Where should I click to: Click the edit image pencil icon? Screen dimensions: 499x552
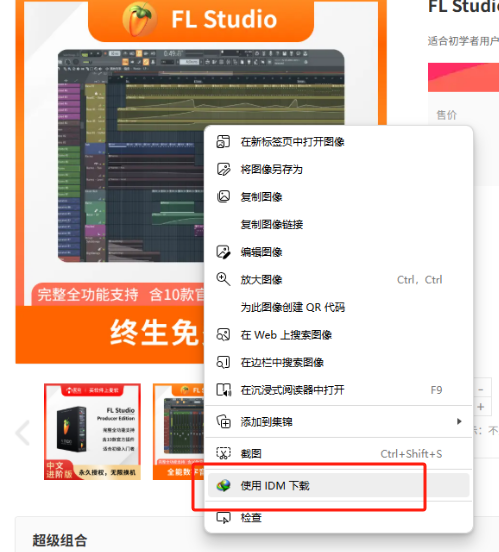click(x=223, y=252)
